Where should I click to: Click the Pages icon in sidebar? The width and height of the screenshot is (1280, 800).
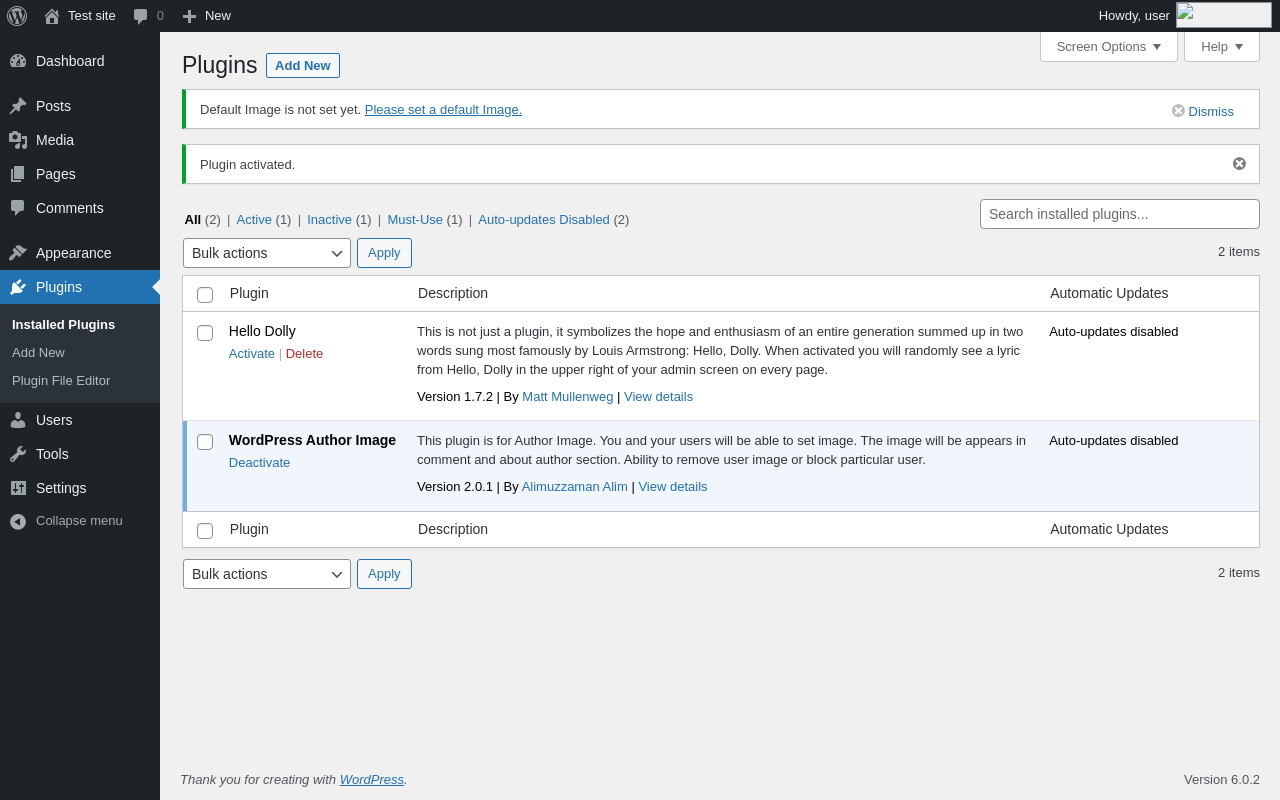(18, 174)
